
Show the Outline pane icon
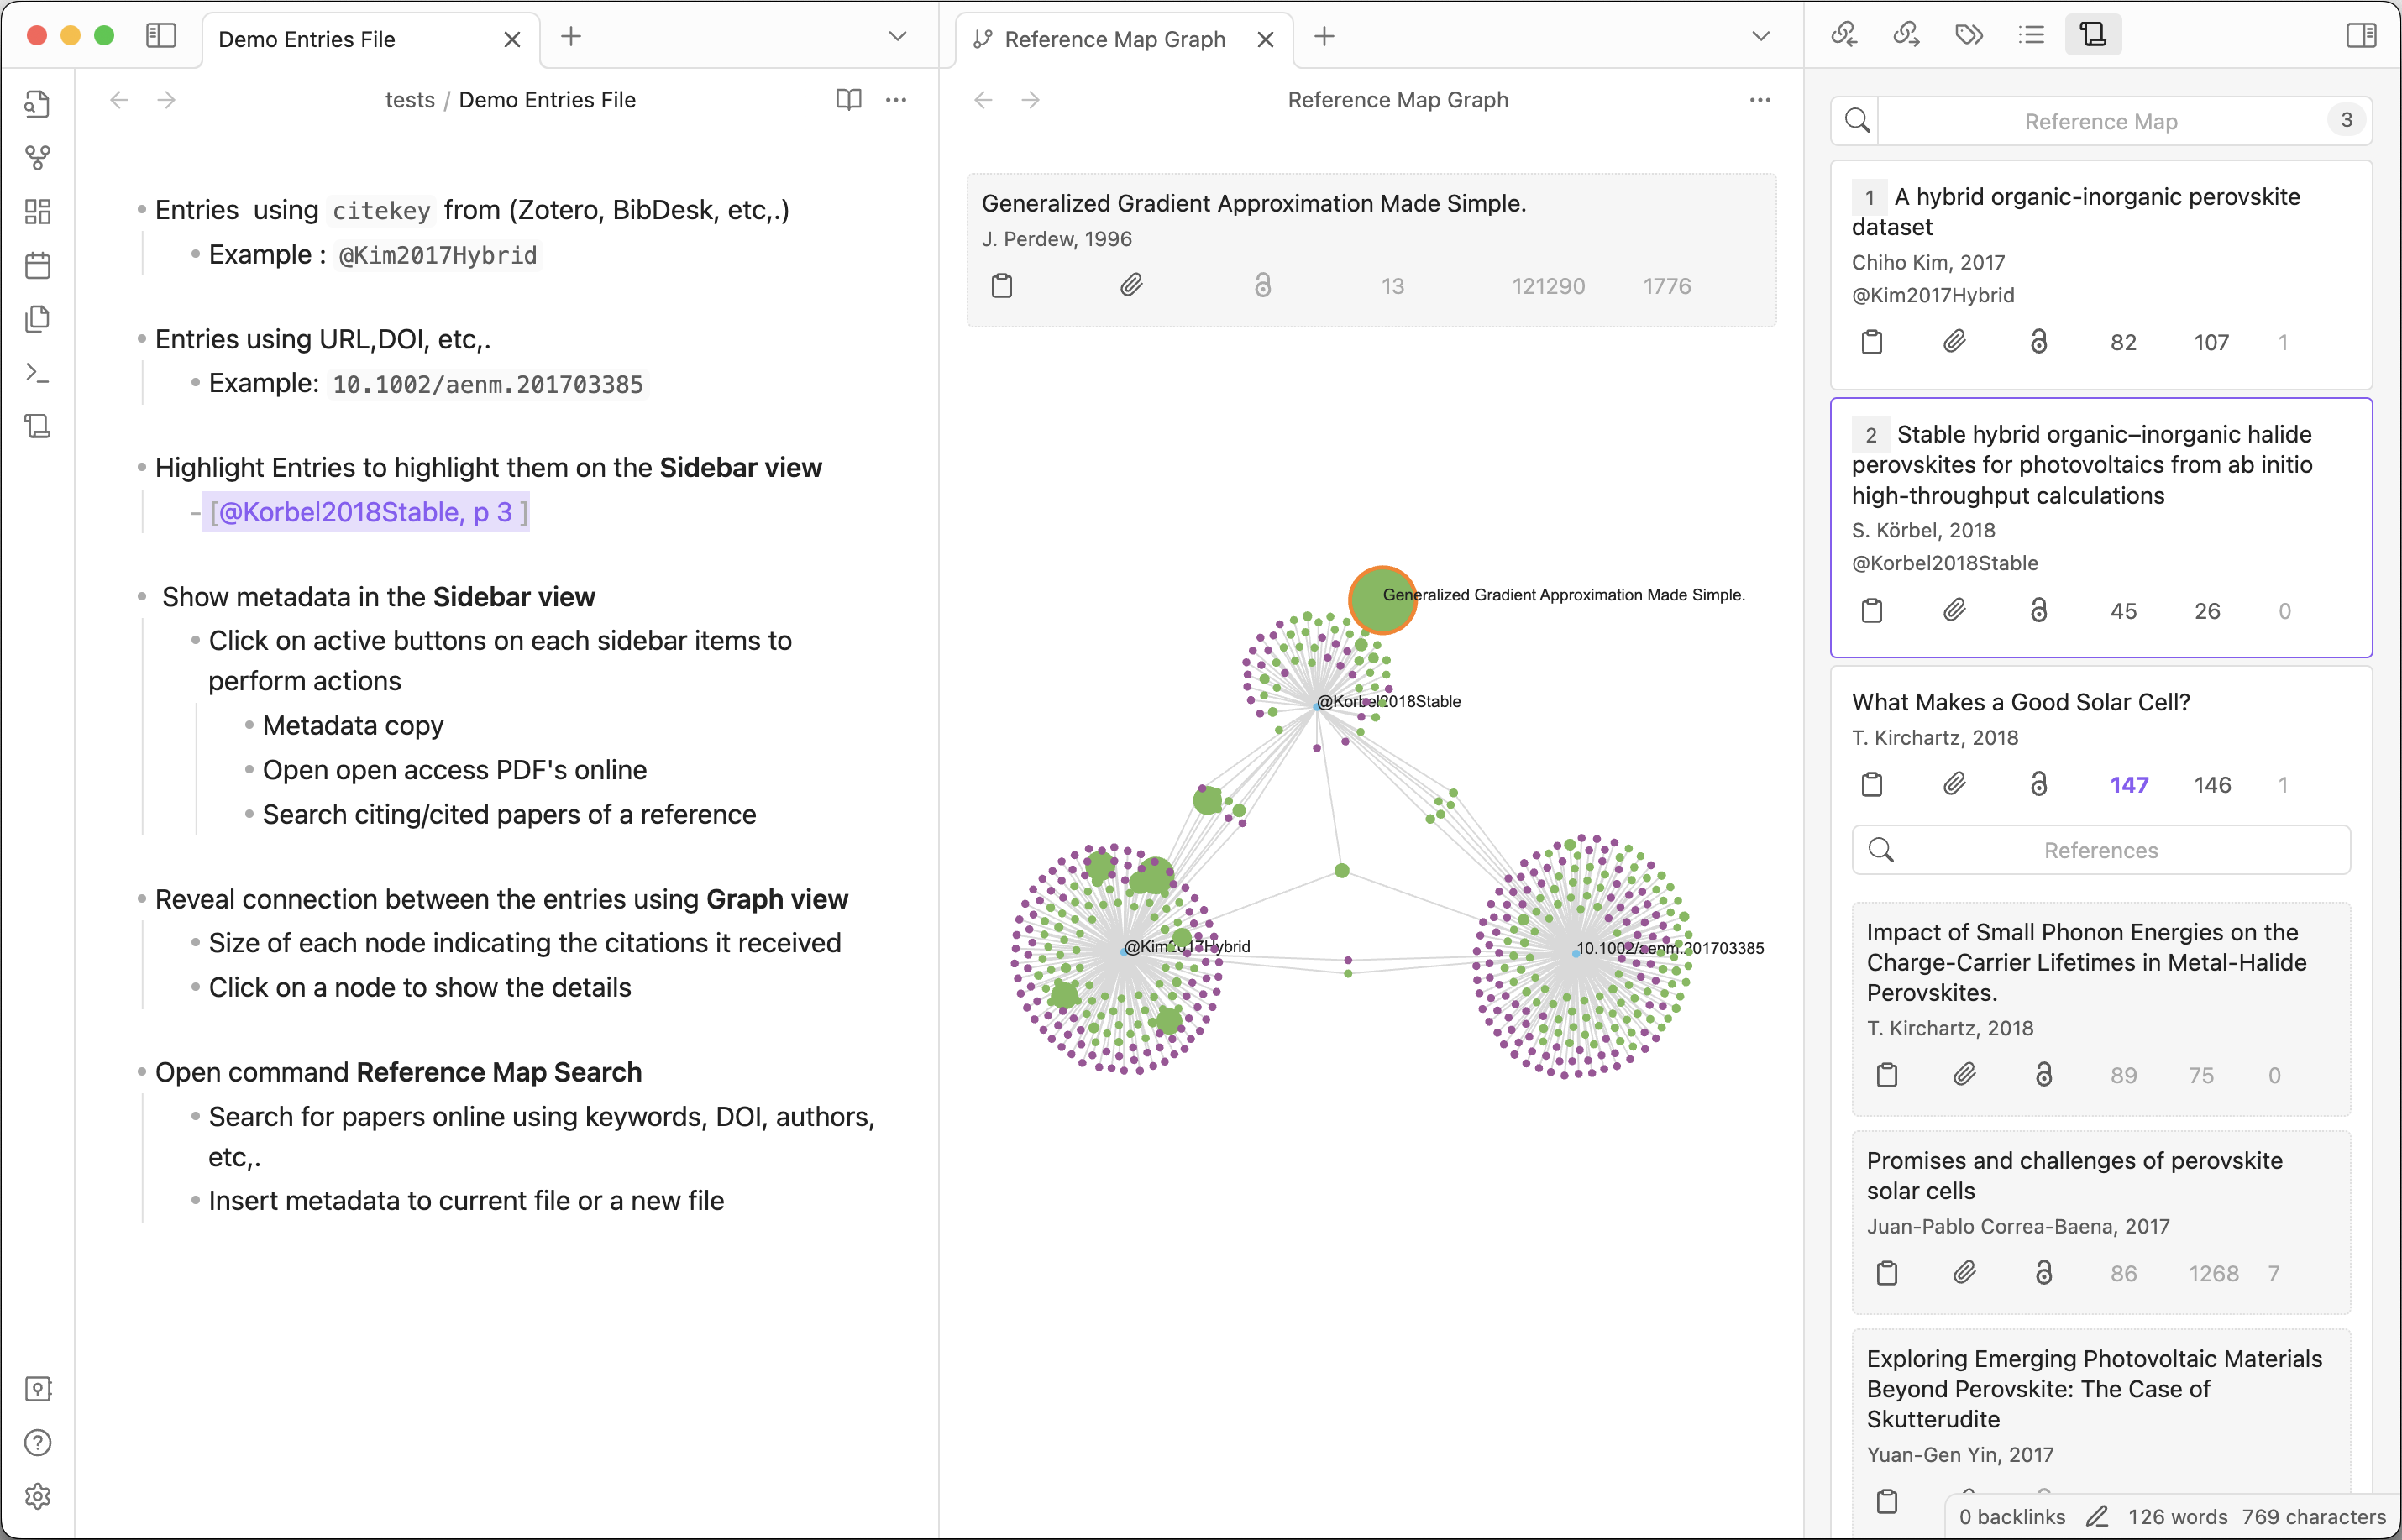coord(2031,35)
